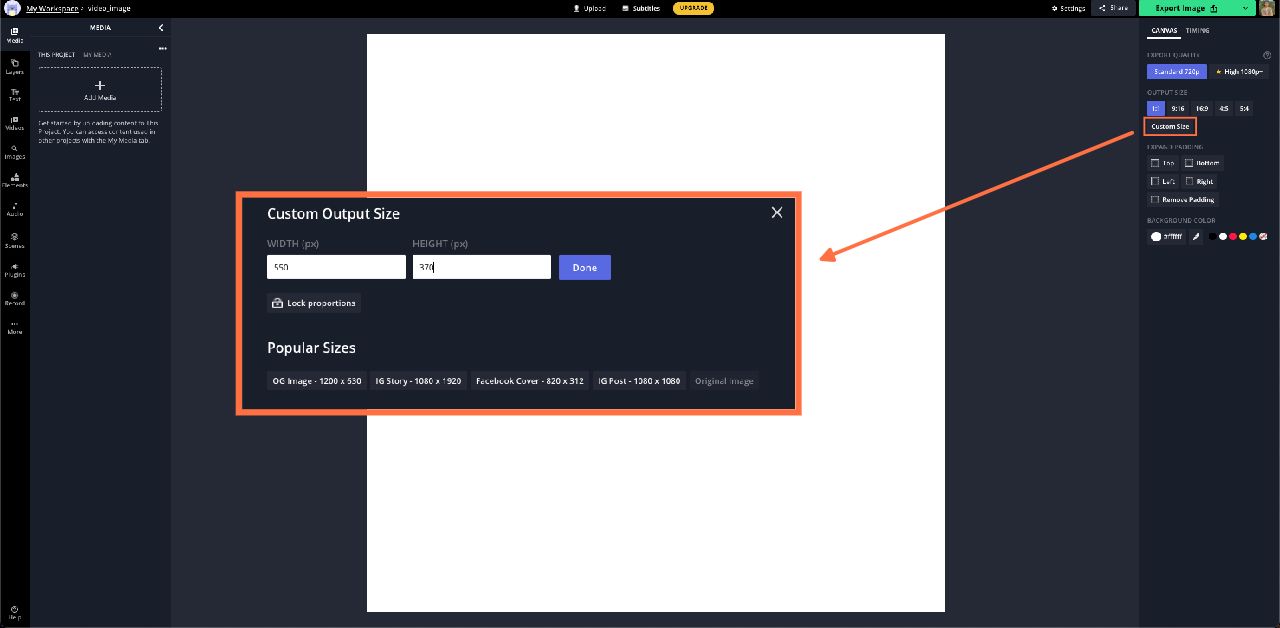Select OG Image 1200 x 630 preset

tap(317, 381)
